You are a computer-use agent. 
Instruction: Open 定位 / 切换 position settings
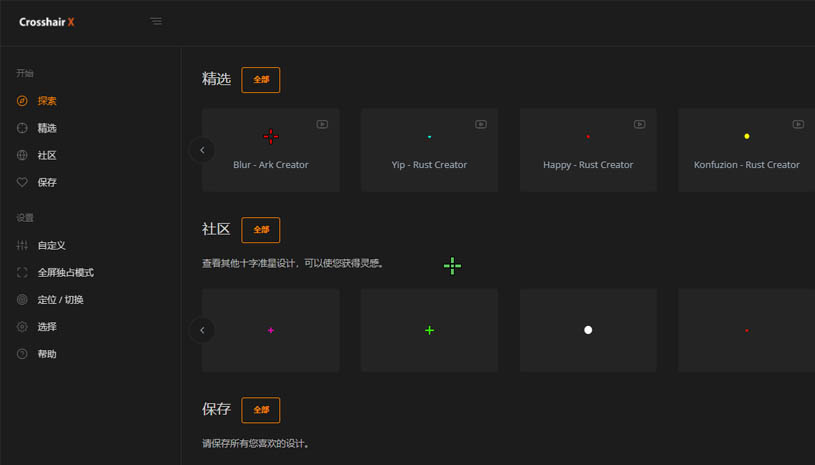point(60,299)
